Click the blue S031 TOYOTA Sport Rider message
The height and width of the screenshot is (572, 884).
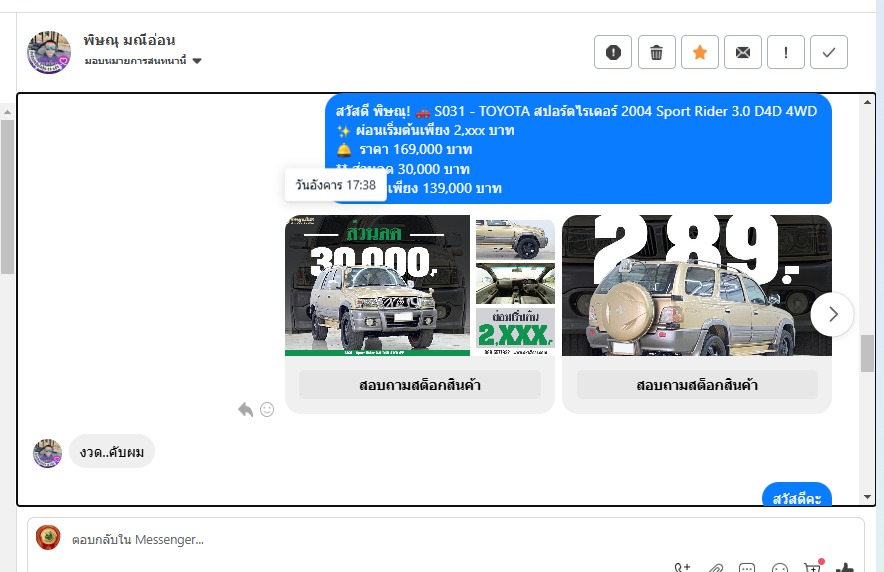[578, 149]
